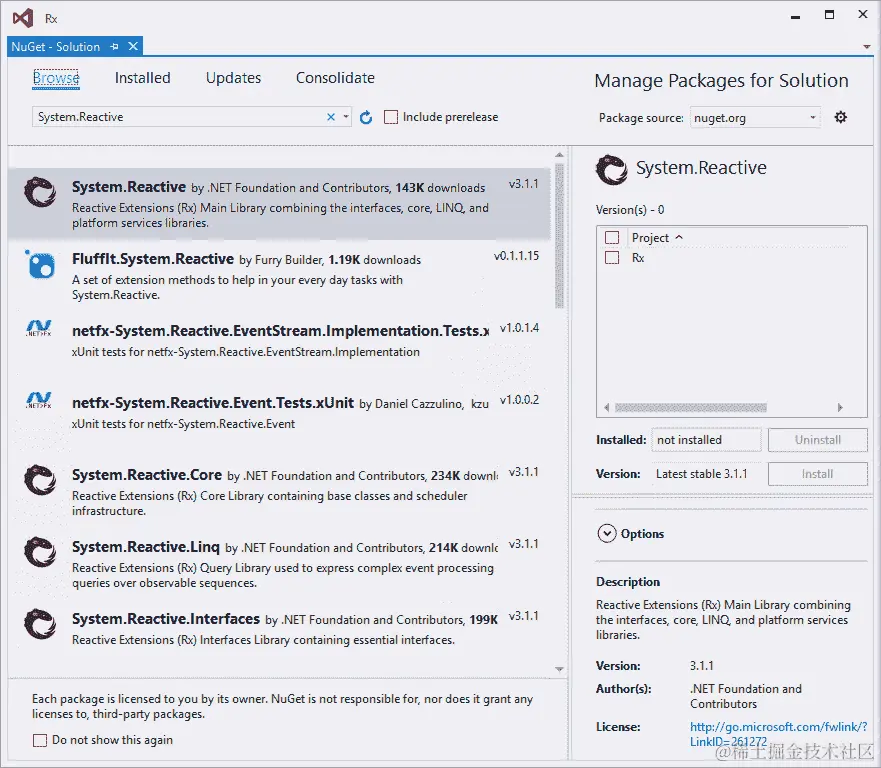The width and height of the screenshot is (881, 768).
Task: Select the FluffIt.System.Reactive package title
Action: coord(153,259)
